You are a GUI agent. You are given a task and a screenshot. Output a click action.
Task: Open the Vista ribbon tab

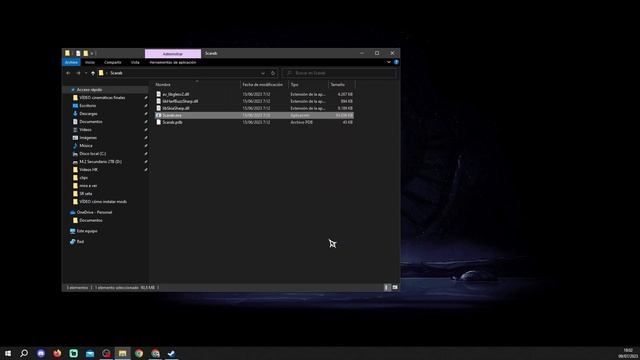pos(135,62)
